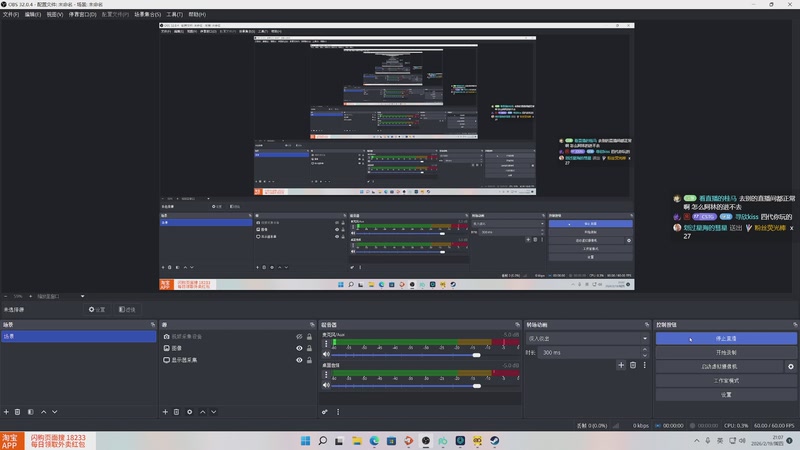Open the 场景集合(S) menu
Viewport: 800px width, 450px height.
coord(147,14)
